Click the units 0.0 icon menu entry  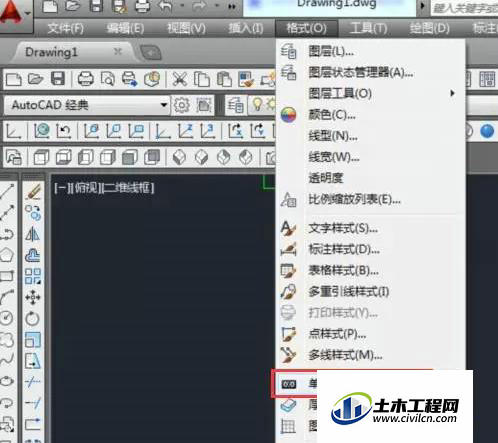[x=288, y=384]
